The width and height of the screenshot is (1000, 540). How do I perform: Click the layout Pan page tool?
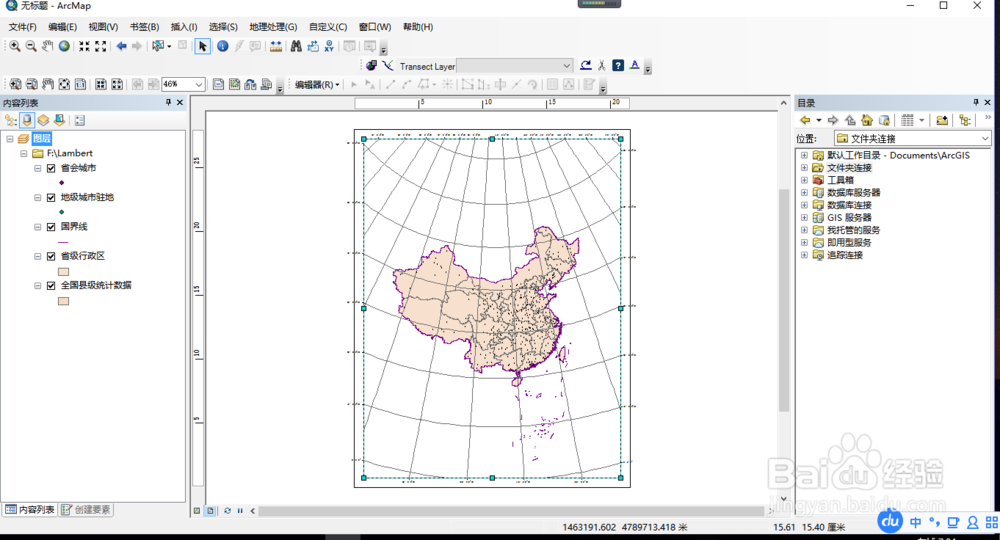(x=48, y=84)
